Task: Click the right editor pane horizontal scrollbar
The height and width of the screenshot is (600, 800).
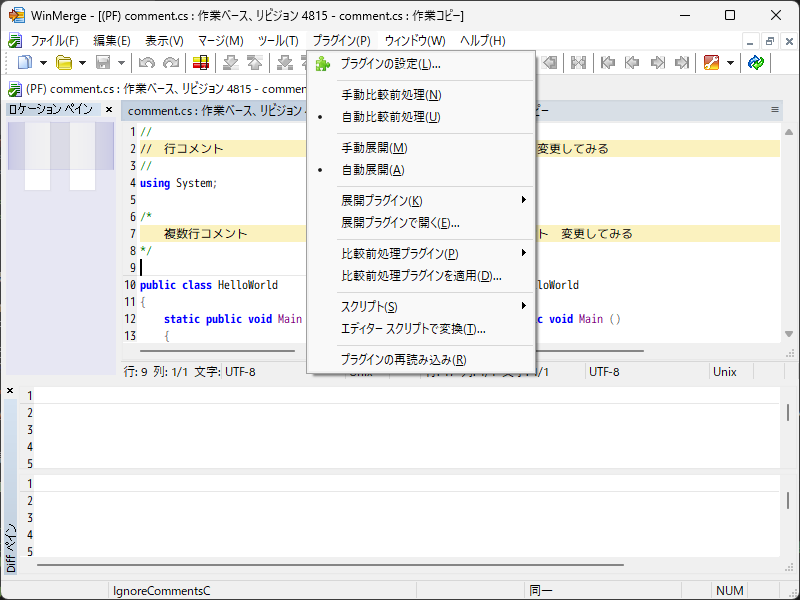Action: [589, 351]
